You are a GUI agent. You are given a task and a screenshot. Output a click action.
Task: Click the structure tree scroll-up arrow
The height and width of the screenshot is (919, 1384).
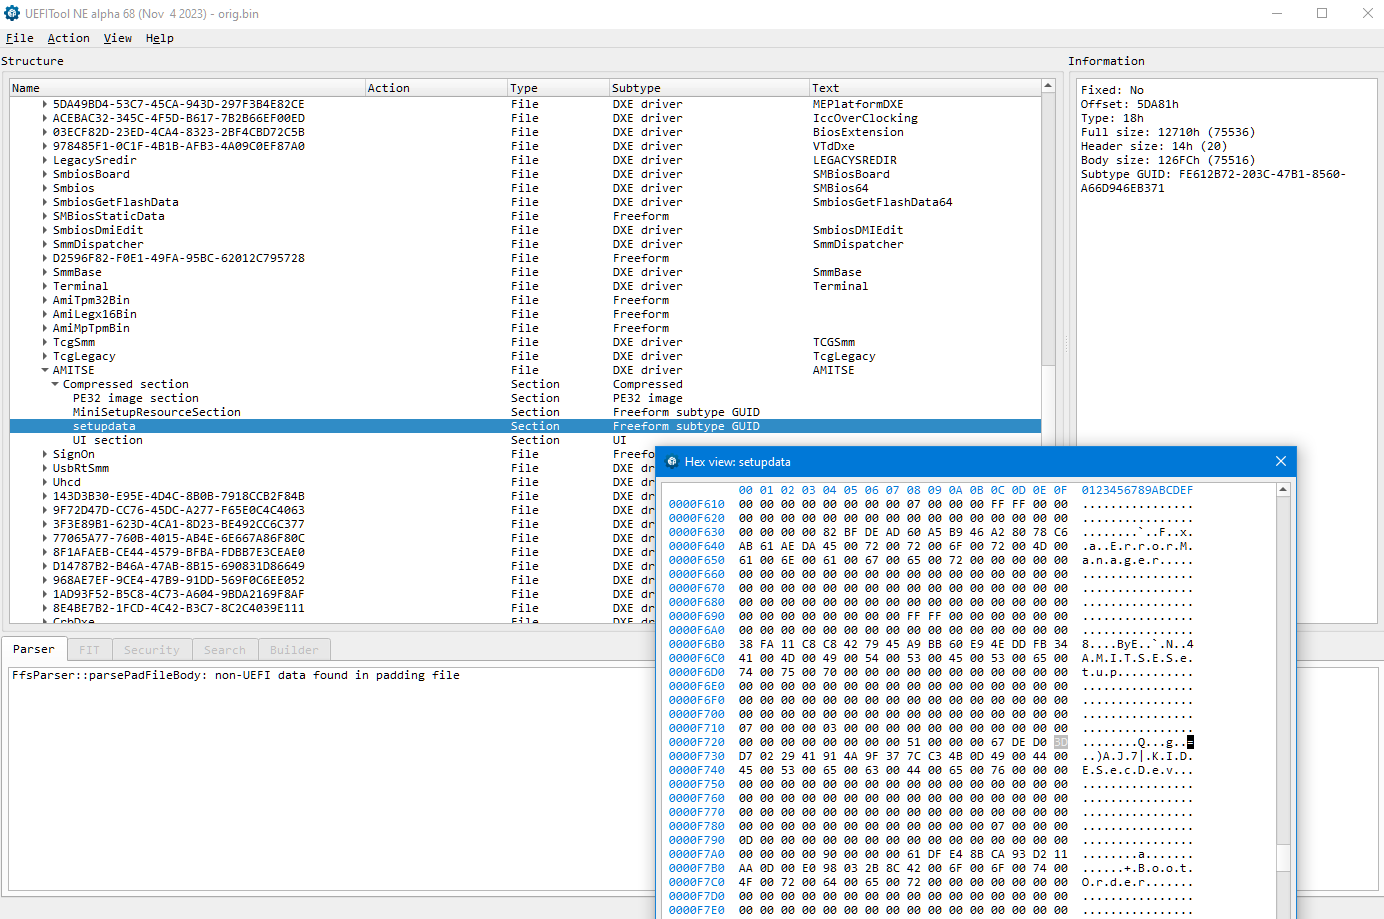click(x=1048, y=87)
